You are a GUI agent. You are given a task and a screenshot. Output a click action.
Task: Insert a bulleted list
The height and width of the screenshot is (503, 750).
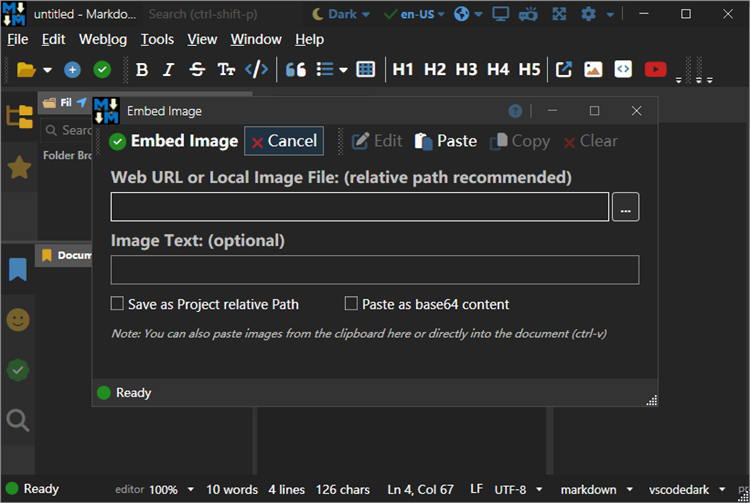coord(325,70)
